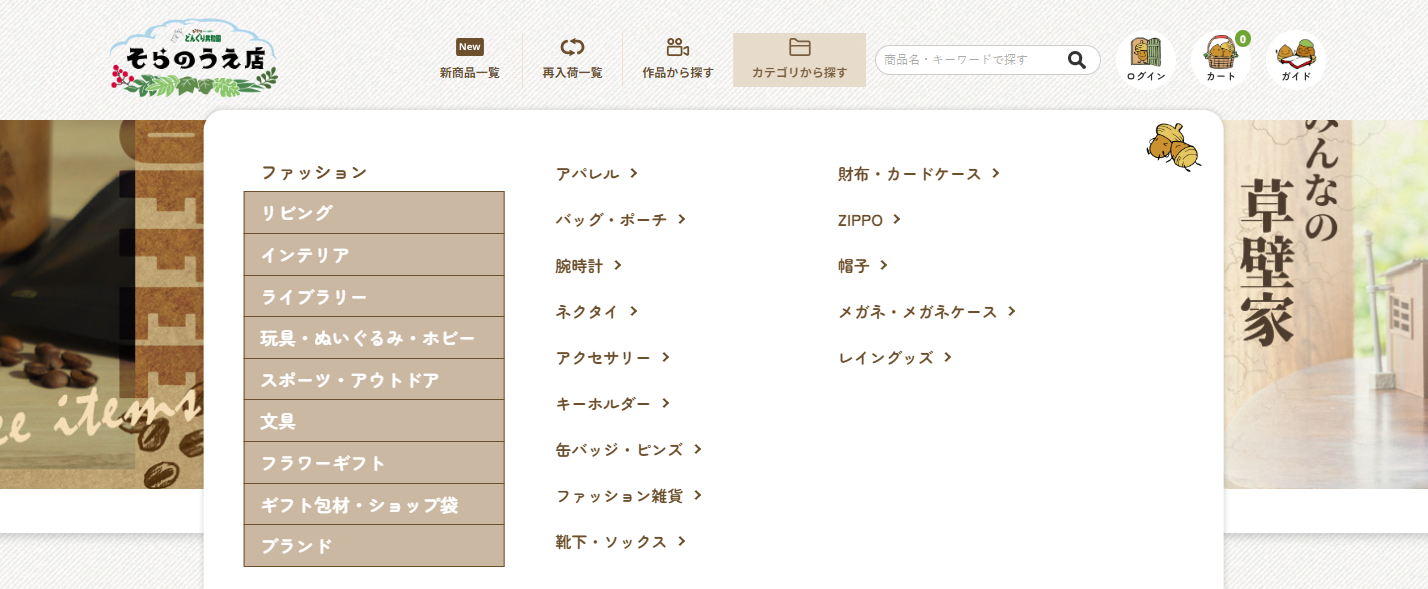Open the バッグ・ポーチ subcategory link

(621, 219)
